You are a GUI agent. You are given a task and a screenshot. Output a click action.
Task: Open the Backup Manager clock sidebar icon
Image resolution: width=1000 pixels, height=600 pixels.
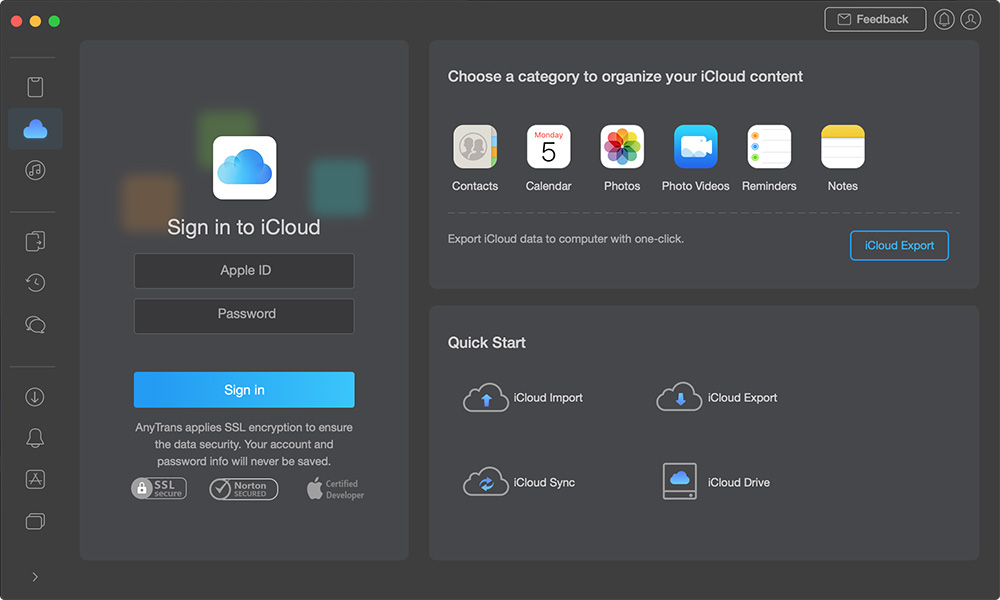click(x=35, y=282)
